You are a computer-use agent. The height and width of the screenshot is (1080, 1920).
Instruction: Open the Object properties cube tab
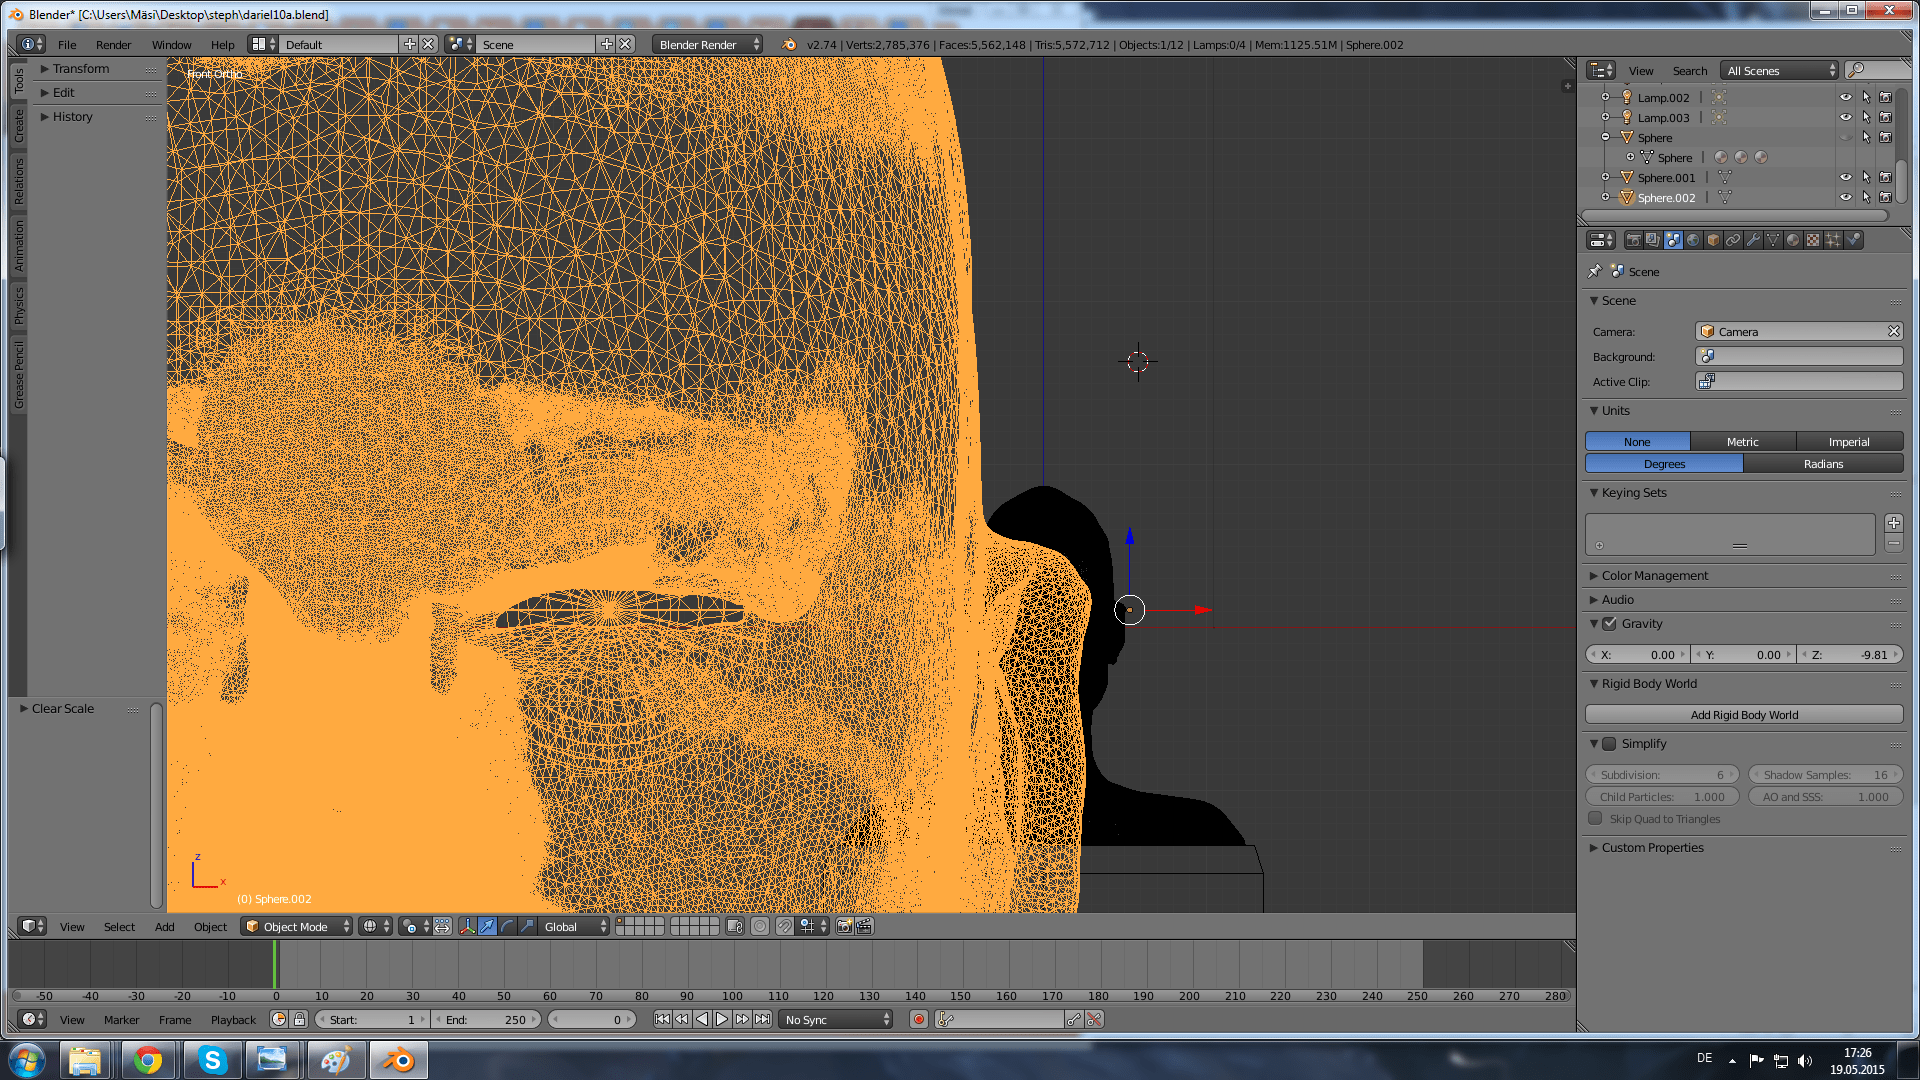click(x=1713, y=240)
